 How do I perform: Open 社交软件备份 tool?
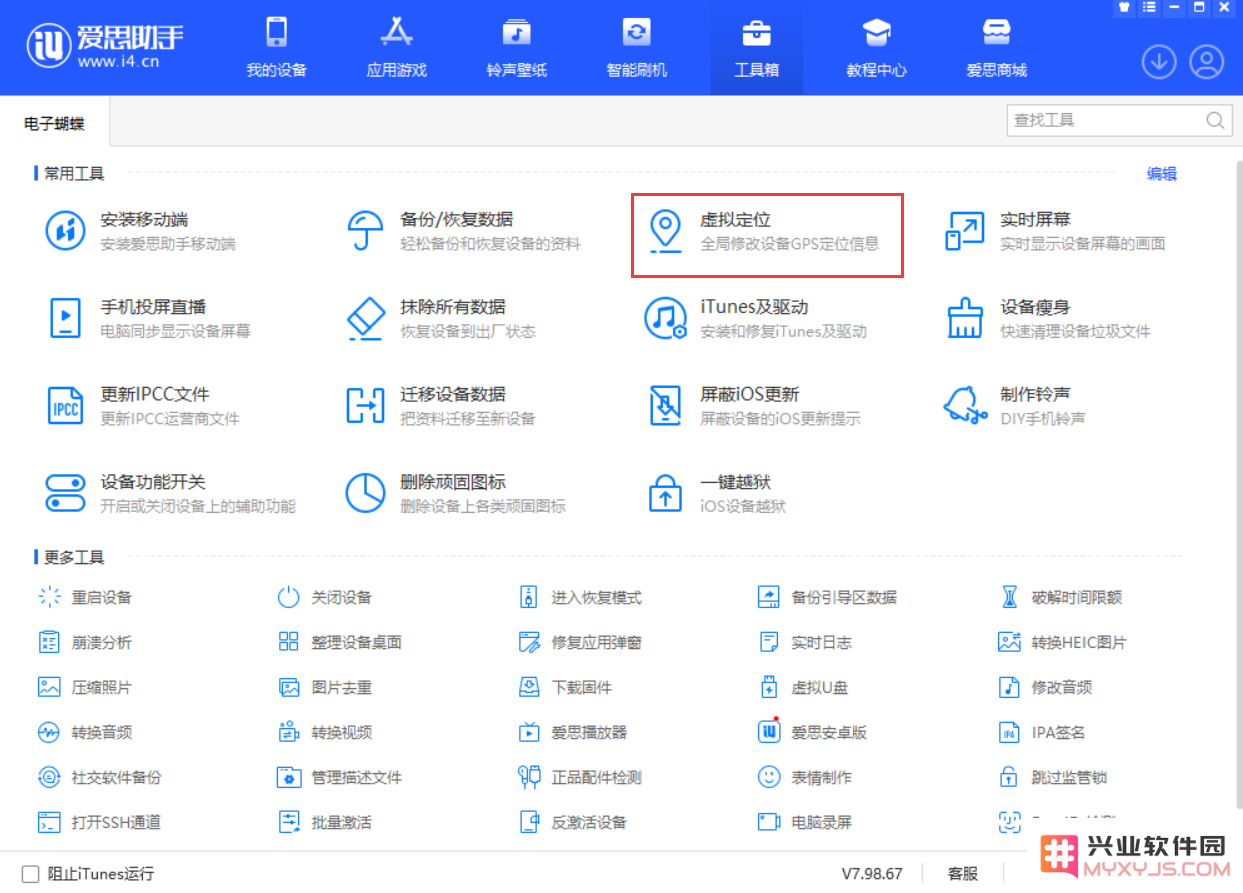(x=100, y=777)
